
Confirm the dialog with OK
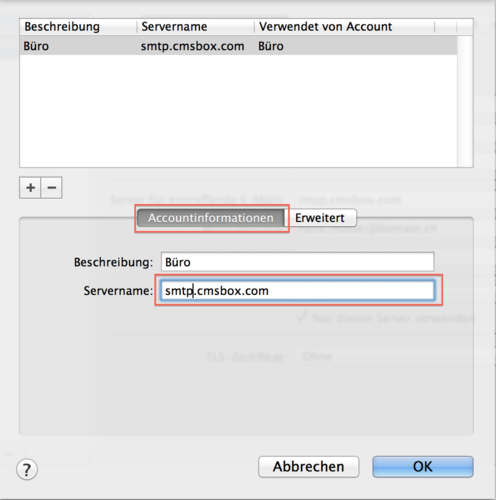pos(423,467)
